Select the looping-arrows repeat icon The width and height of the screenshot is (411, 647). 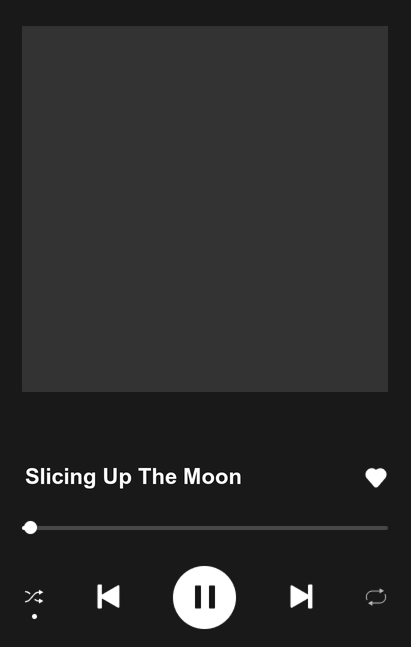click(x=376, y=597)
